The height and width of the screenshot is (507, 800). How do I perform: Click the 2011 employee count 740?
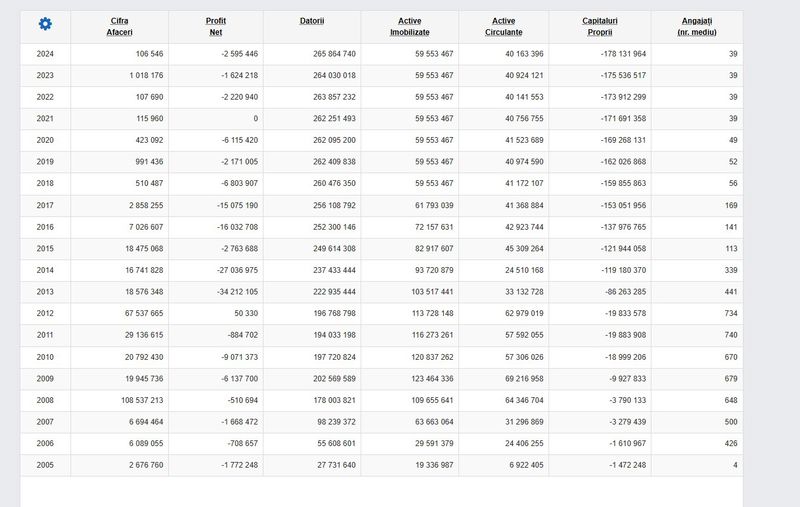[x=730, y=335]
